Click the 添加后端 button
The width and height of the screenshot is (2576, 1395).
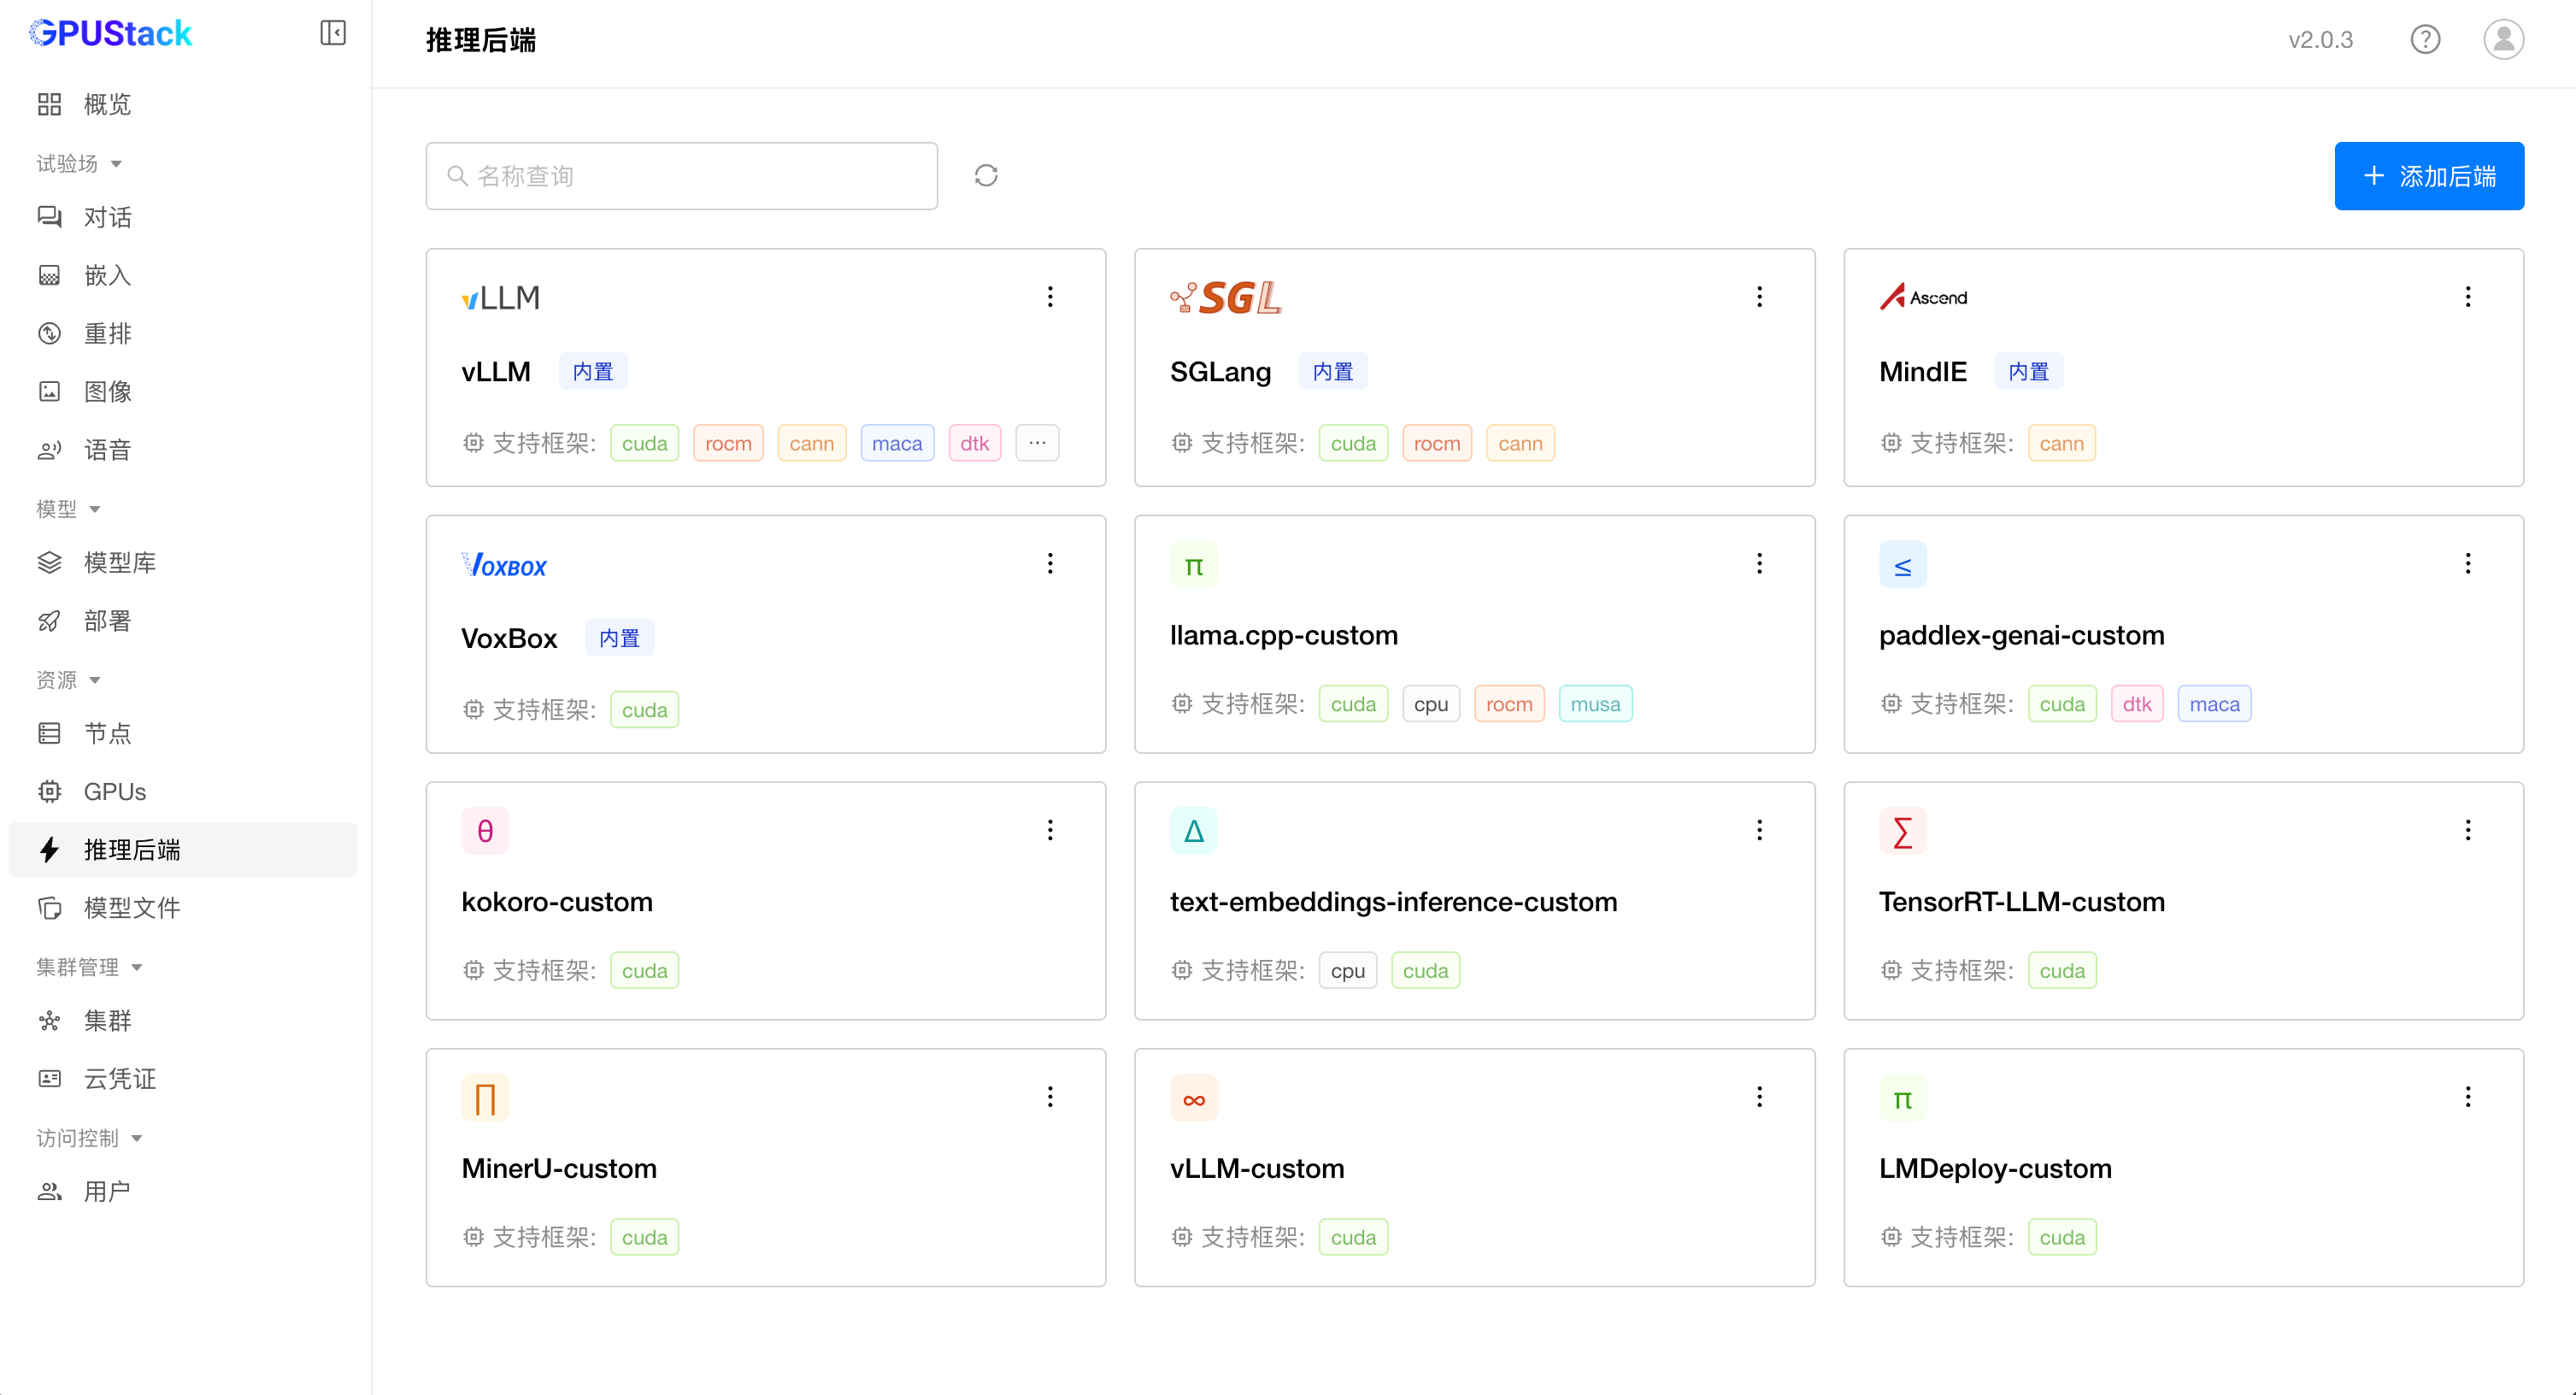click(2428, 176)
